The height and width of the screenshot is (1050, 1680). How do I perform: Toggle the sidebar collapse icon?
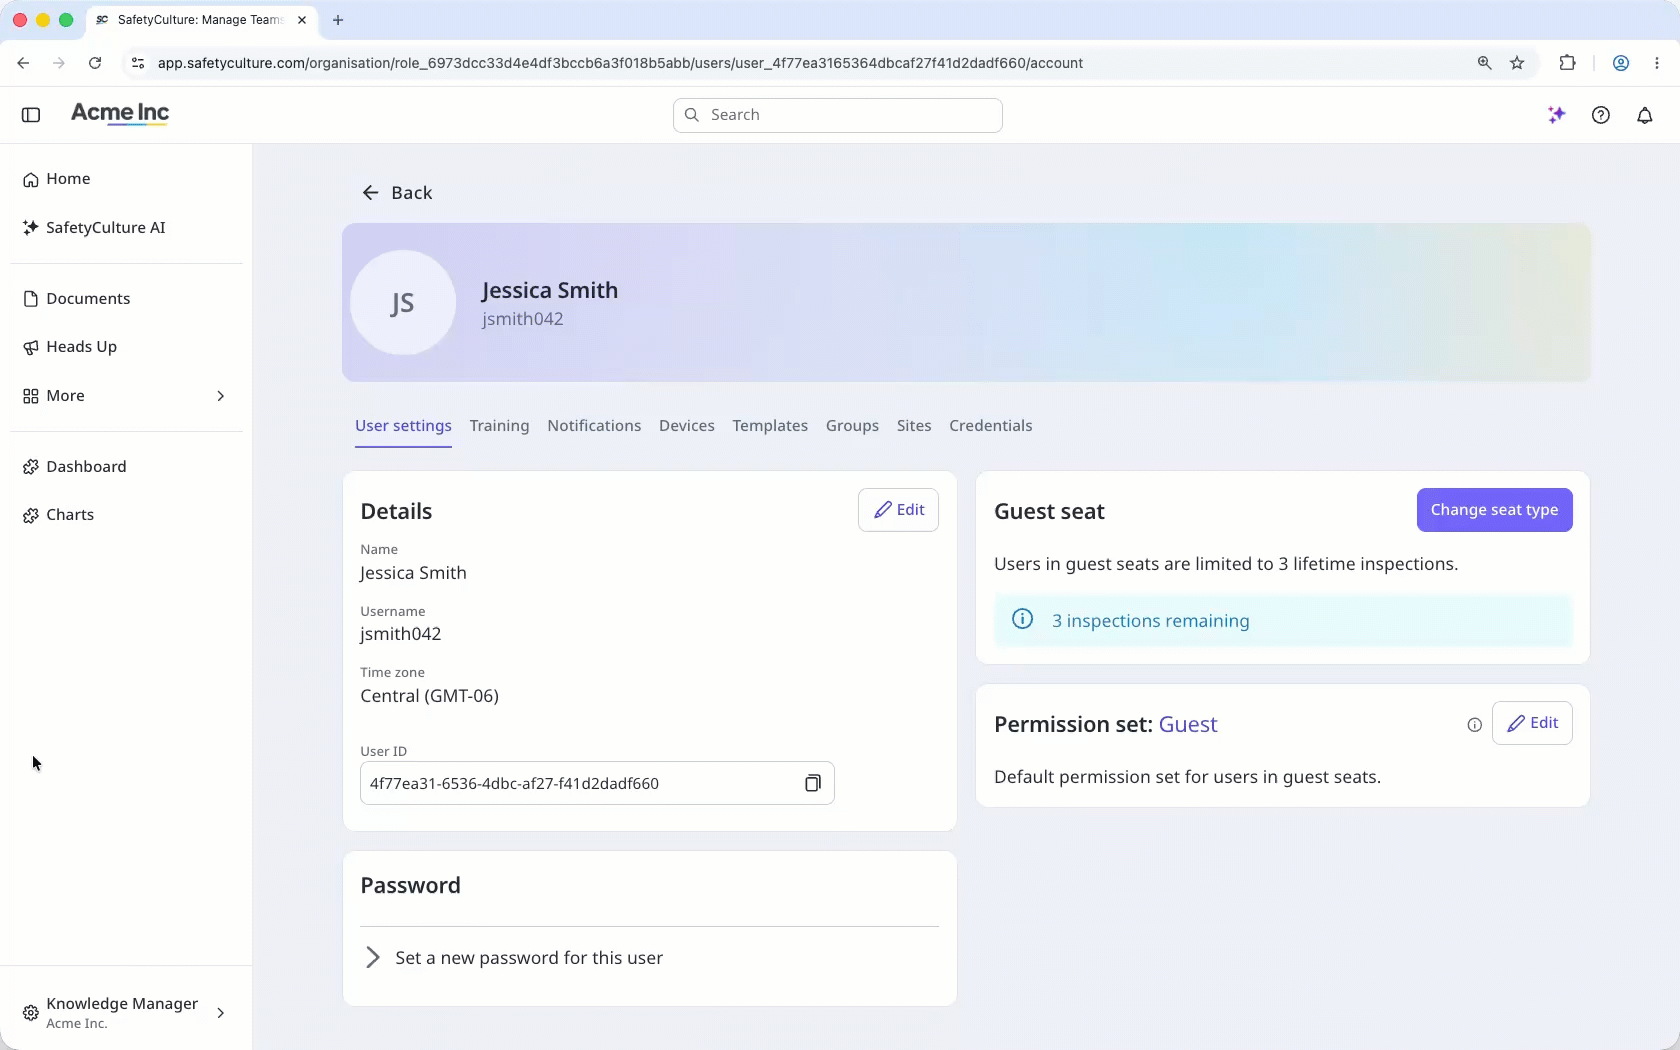(31, 115)
